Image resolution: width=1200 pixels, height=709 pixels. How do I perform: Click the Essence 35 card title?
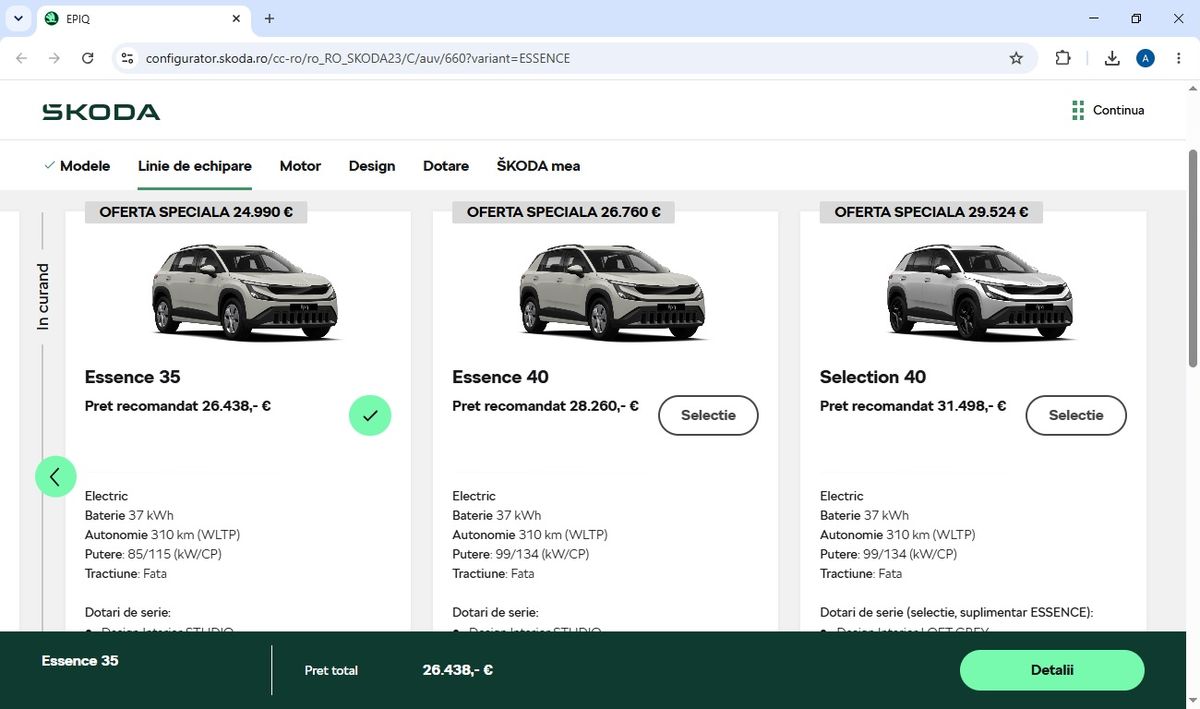[x=132, y=377]
